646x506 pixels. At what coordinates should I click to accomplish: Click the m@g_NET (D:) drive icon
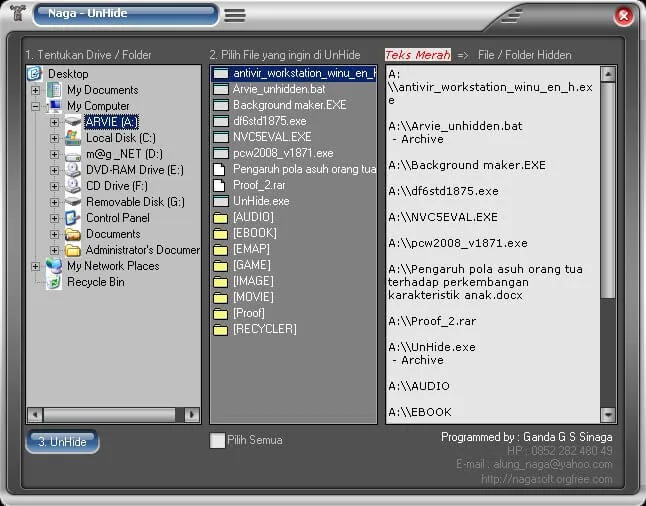point(73,154)
